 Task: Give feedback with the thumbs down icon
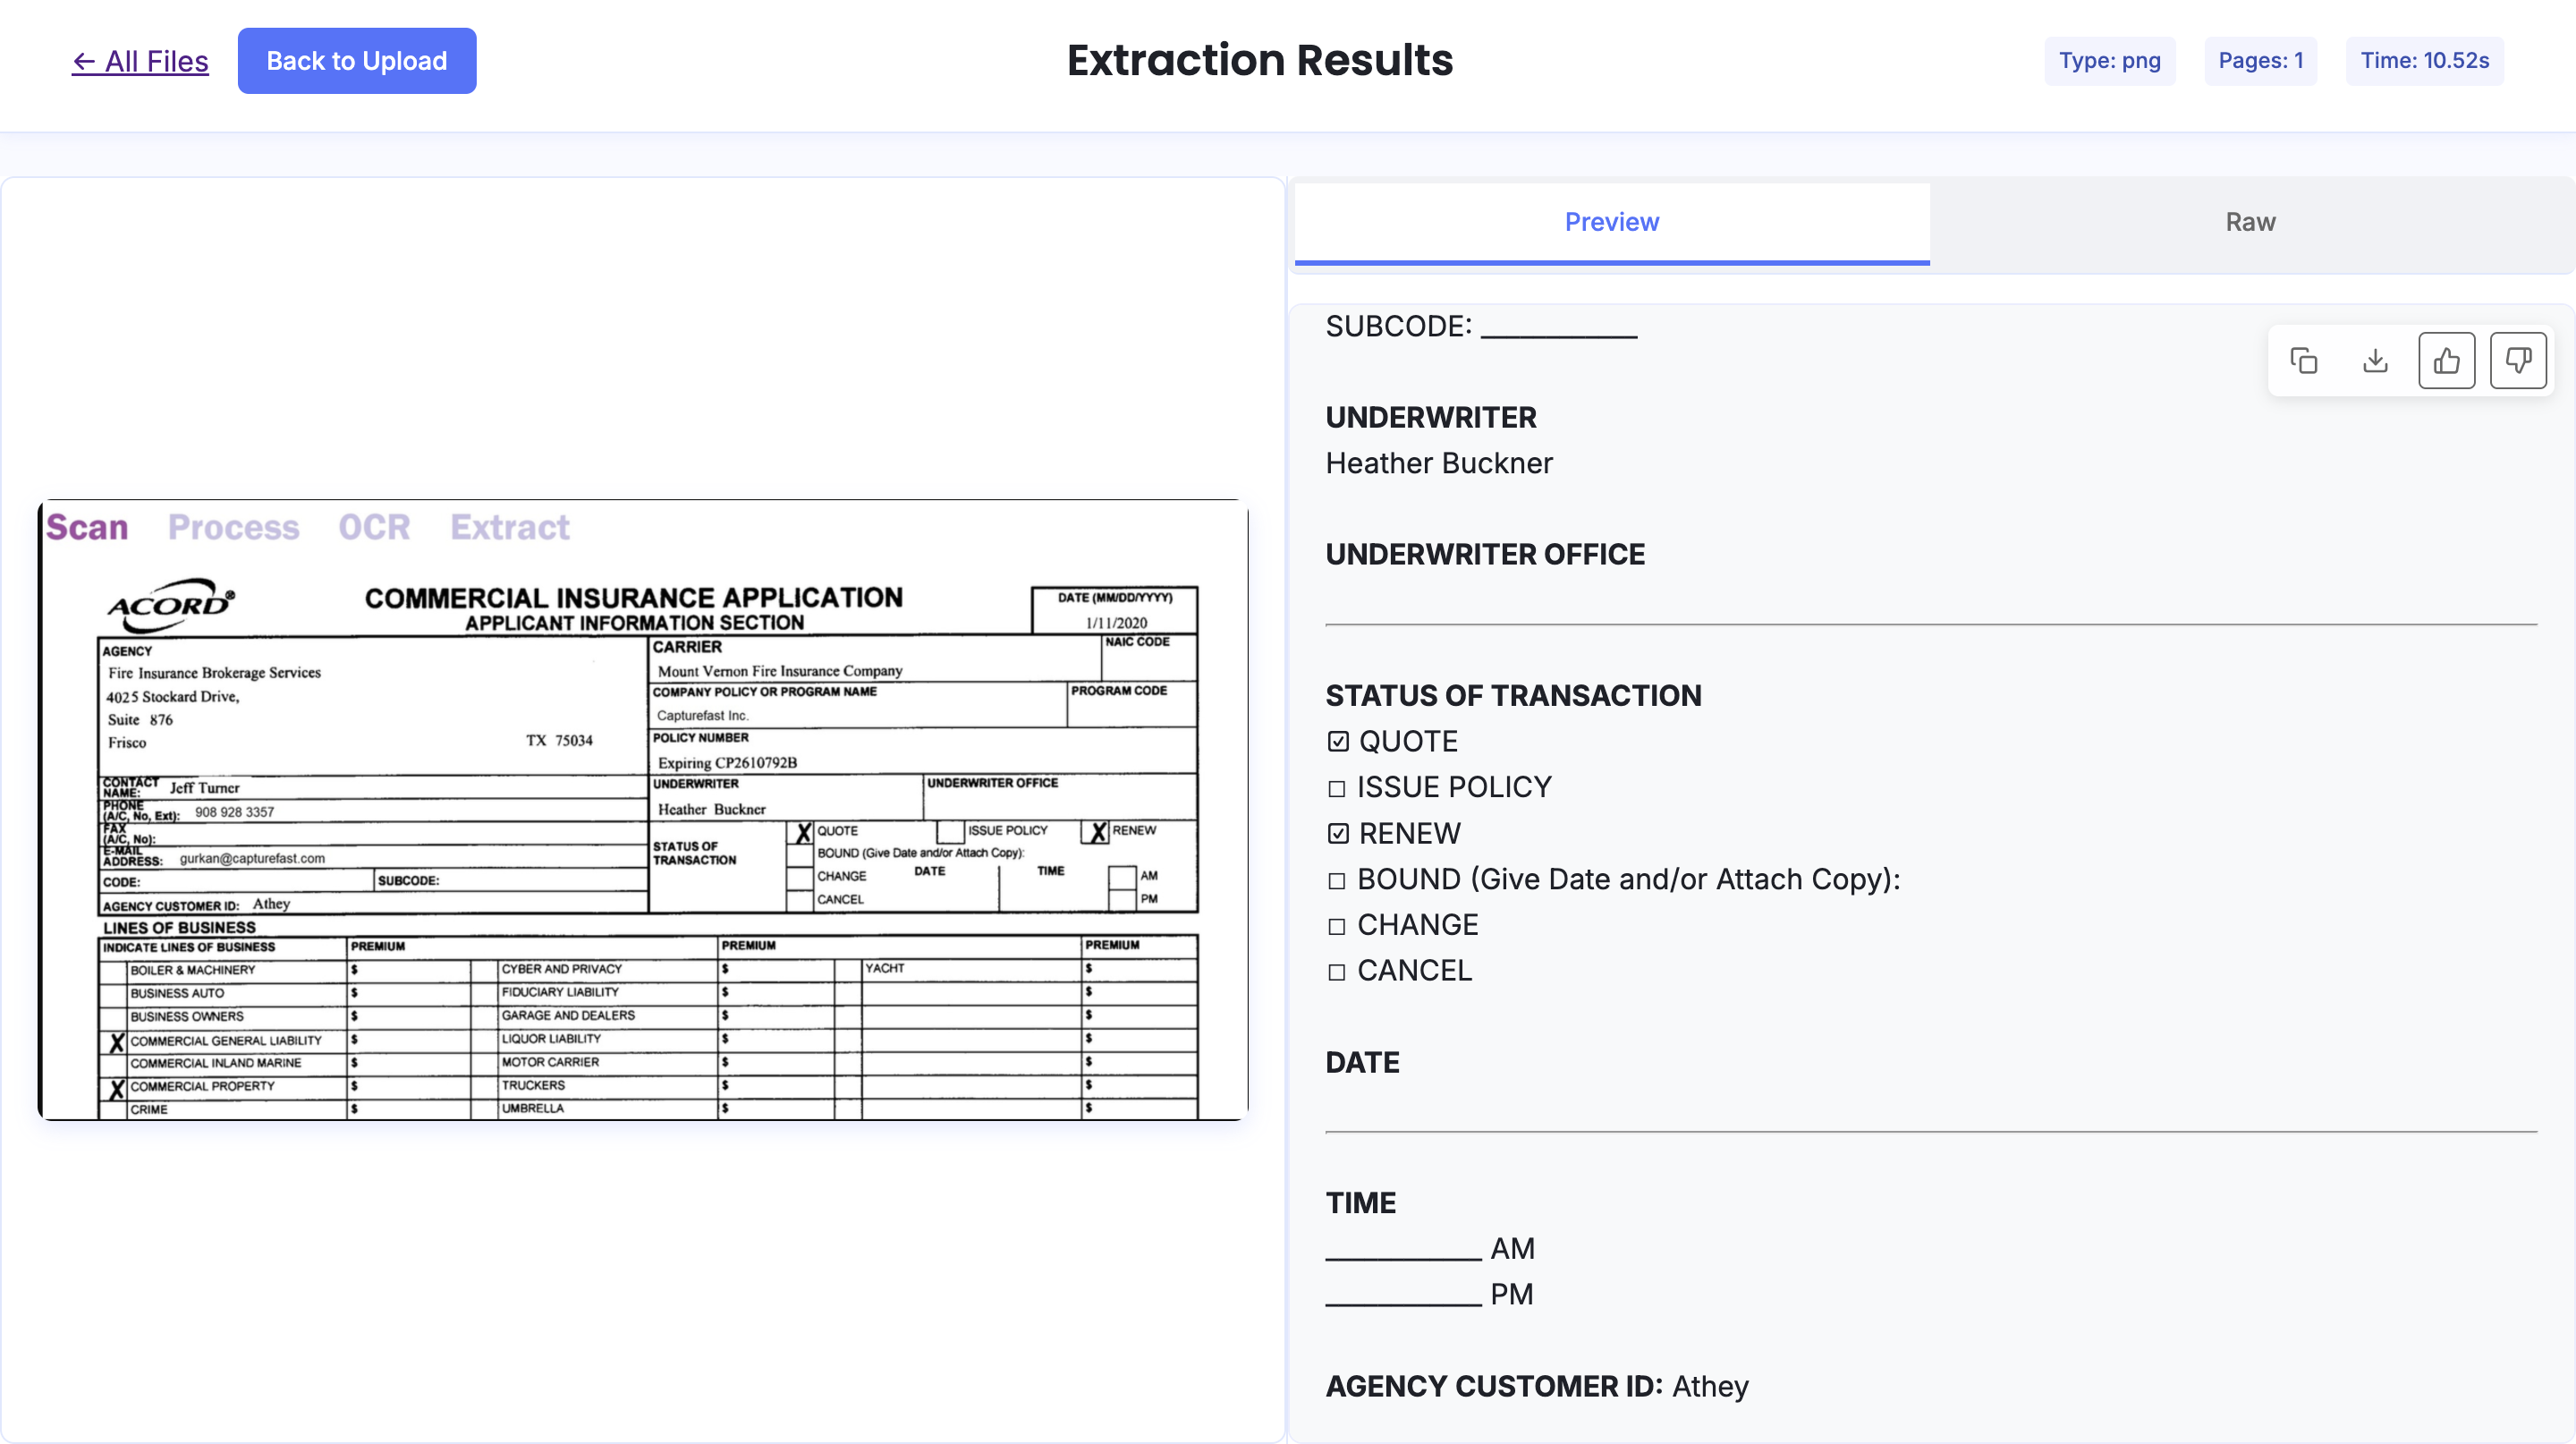tap(2519, 361)
